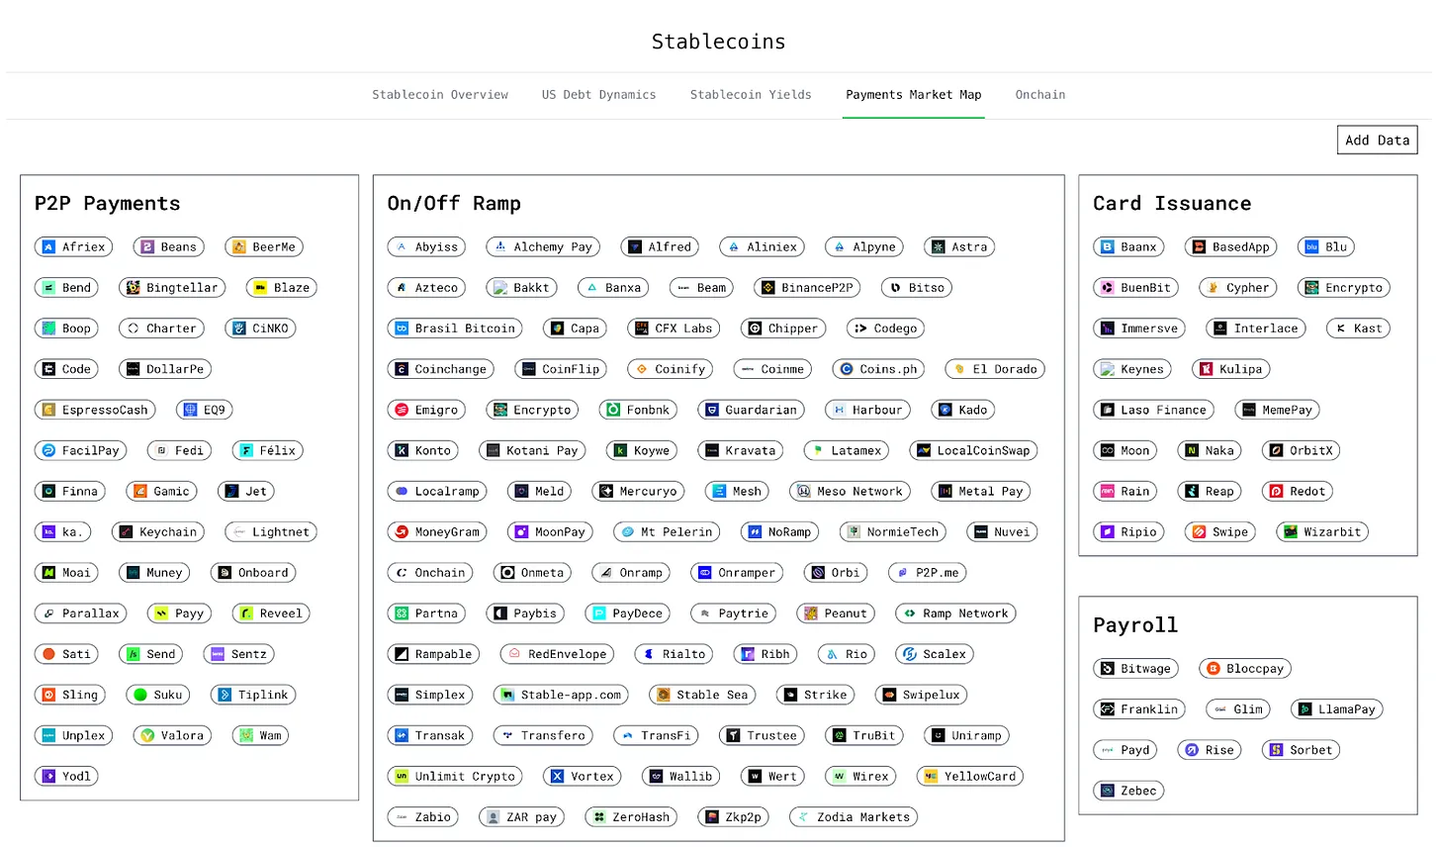
Task: Open the Meso Network chip
Action: (850, 491)
